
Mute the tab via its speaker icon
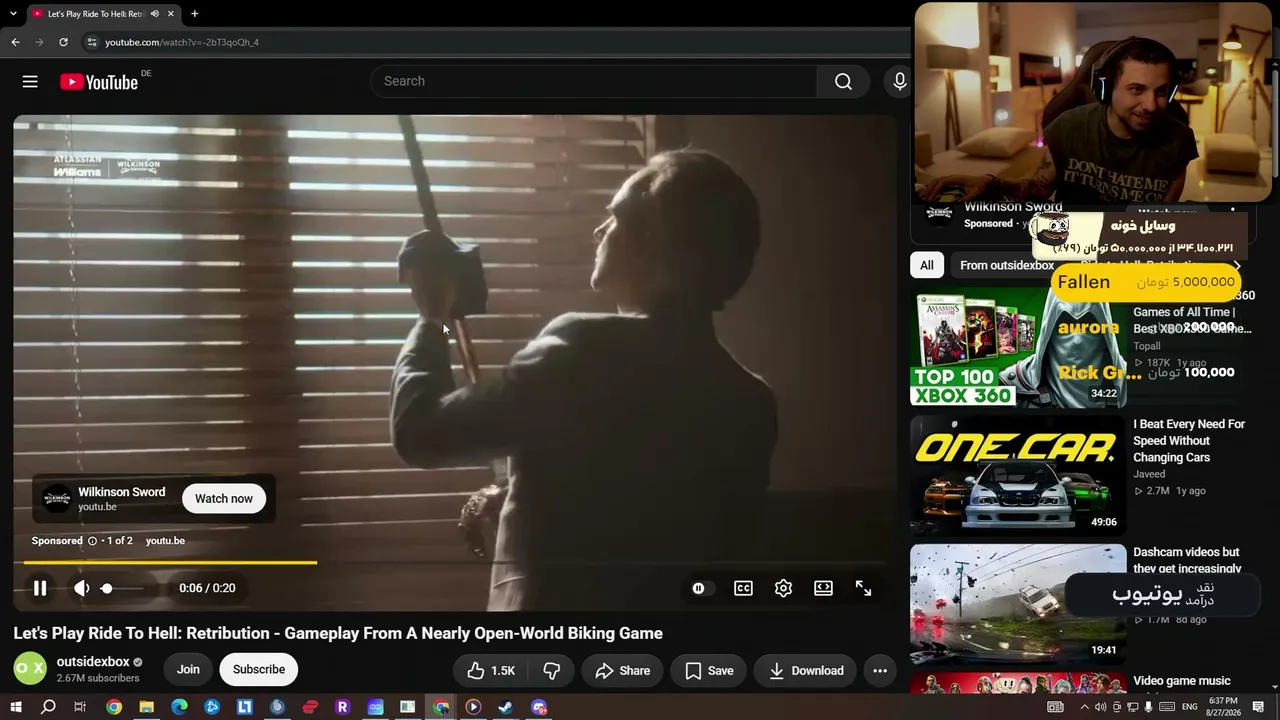pyautogui.click(x=154, y=14)
